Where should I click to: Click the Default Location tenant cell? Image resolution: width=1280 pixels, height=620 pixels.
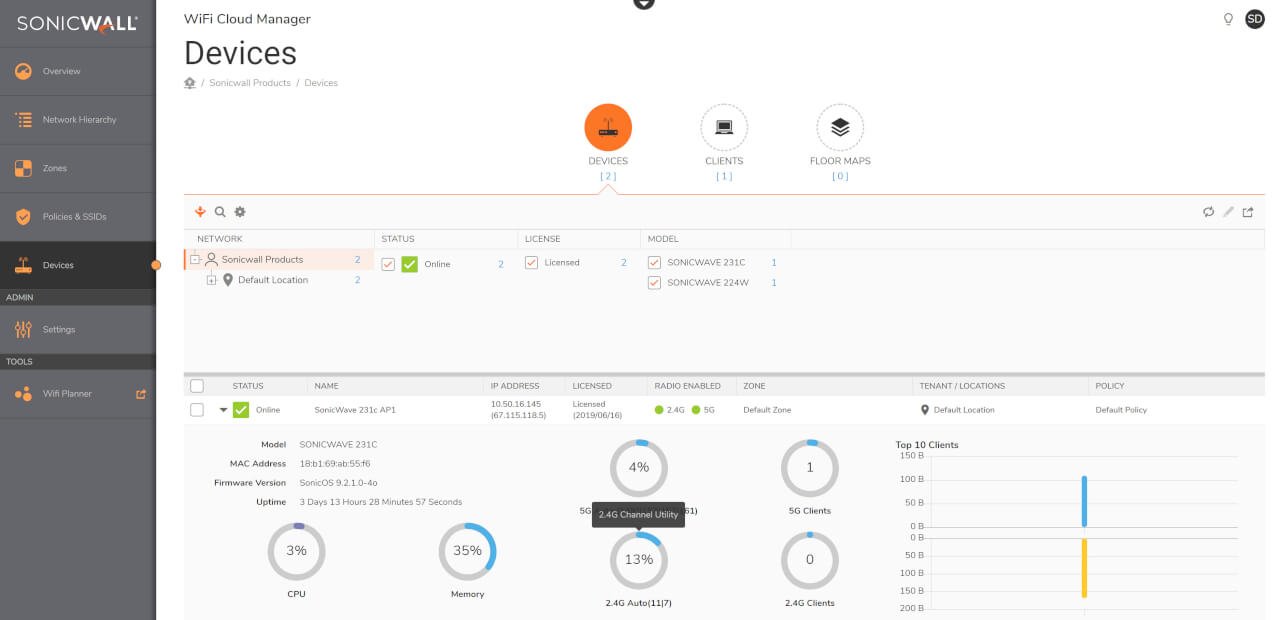pyautogui.click(x=964, y=410)
